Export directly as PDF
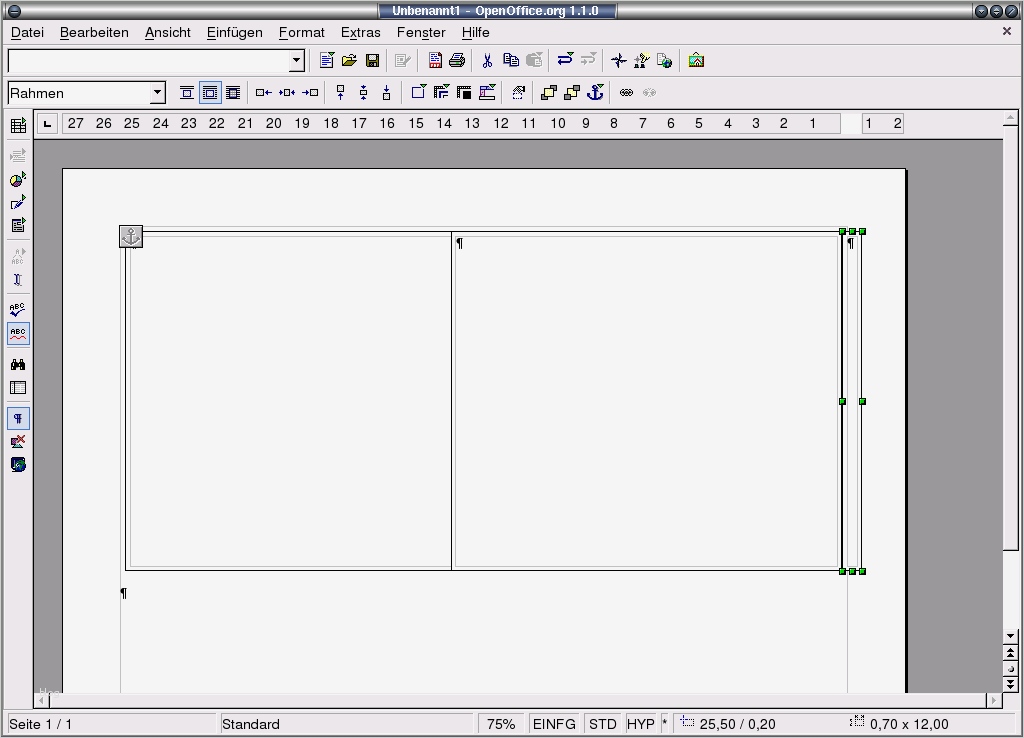This screenshot has height=738, width=1024. click(x=435, y=61)
